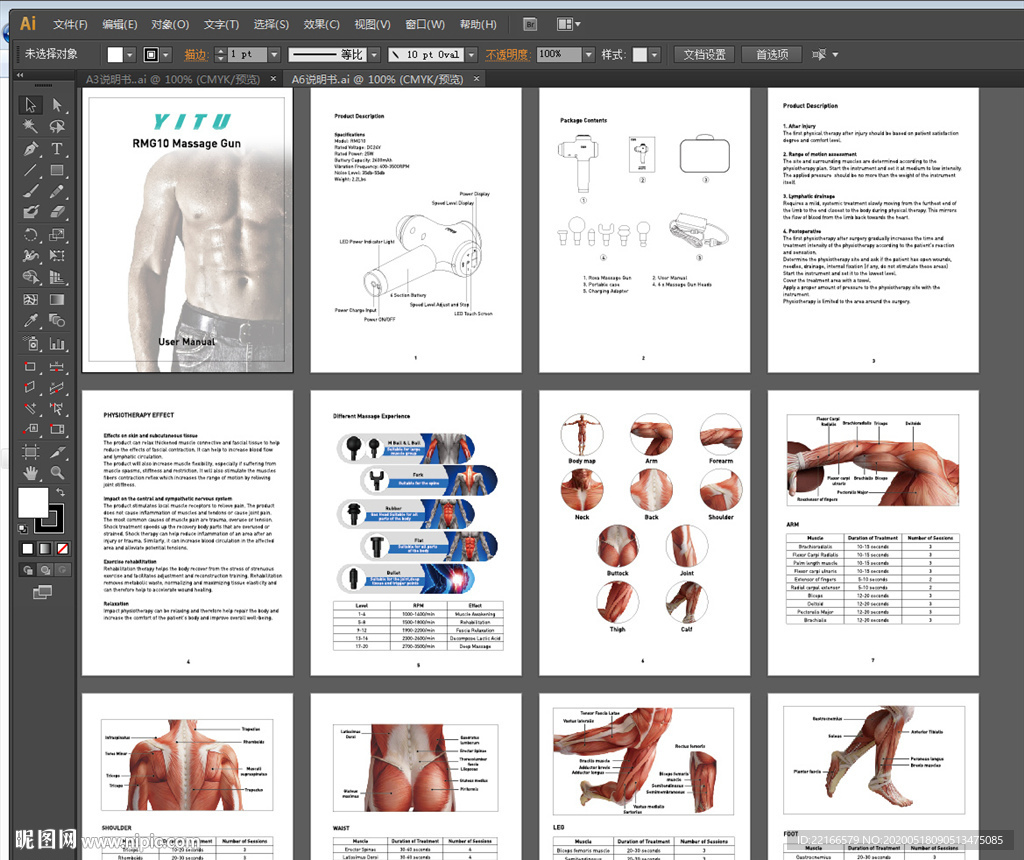Viewport: 1024px width, 860px height.
Task: Open the stroke color dropdown arrow
Action: click(166, 55)
